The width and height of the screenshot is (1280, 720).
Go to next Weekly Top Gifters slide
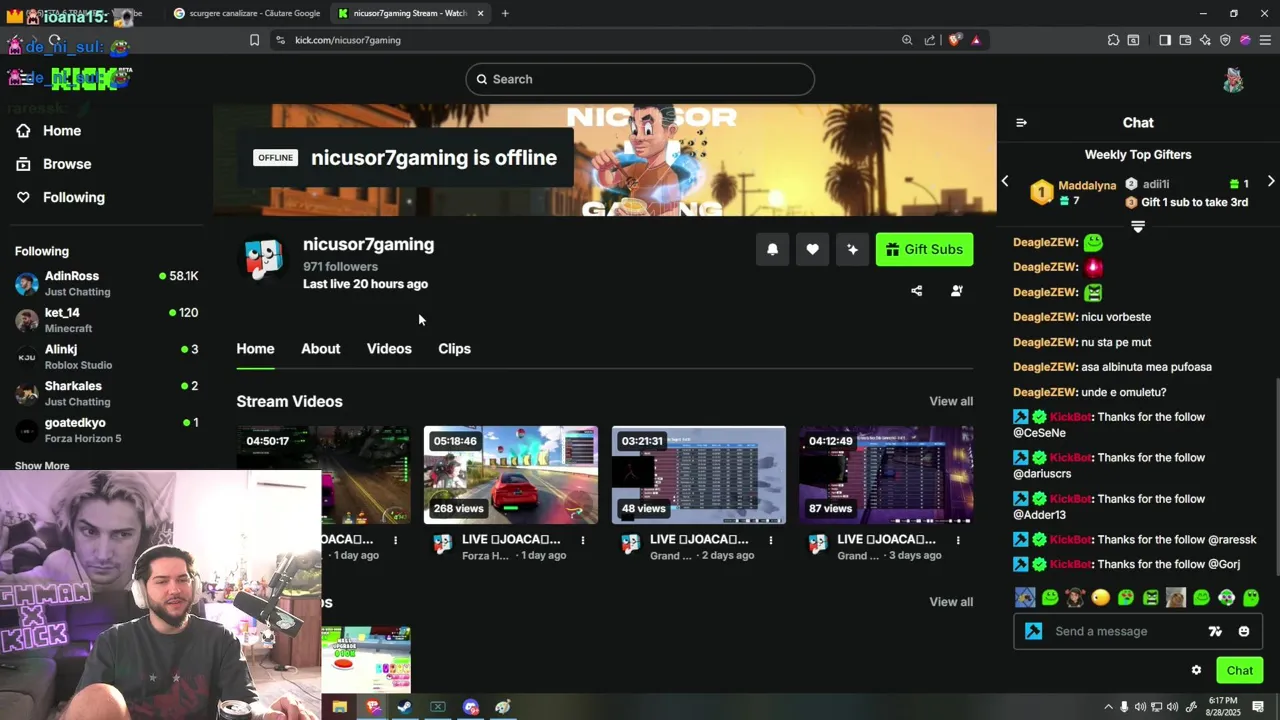pos(1271,182)
